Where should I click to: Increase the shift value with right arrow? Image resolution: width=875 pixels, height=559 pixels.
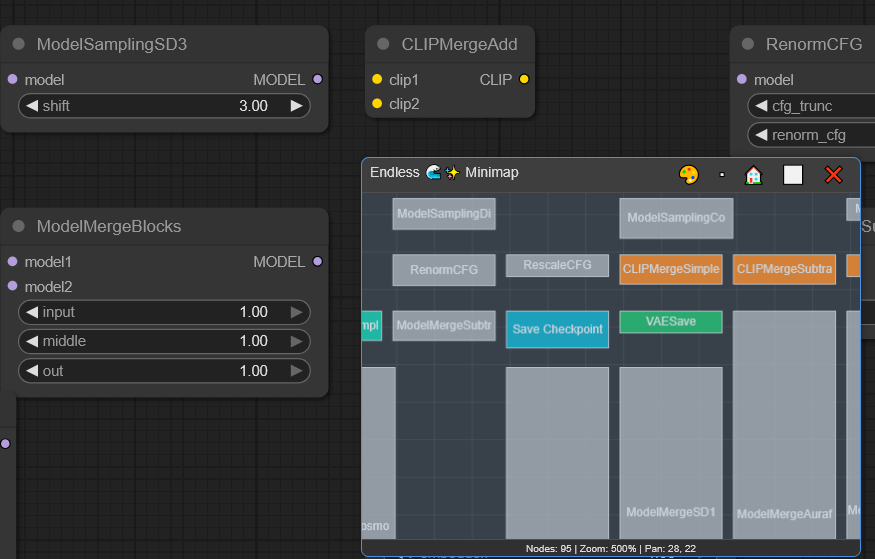(296, 106)
